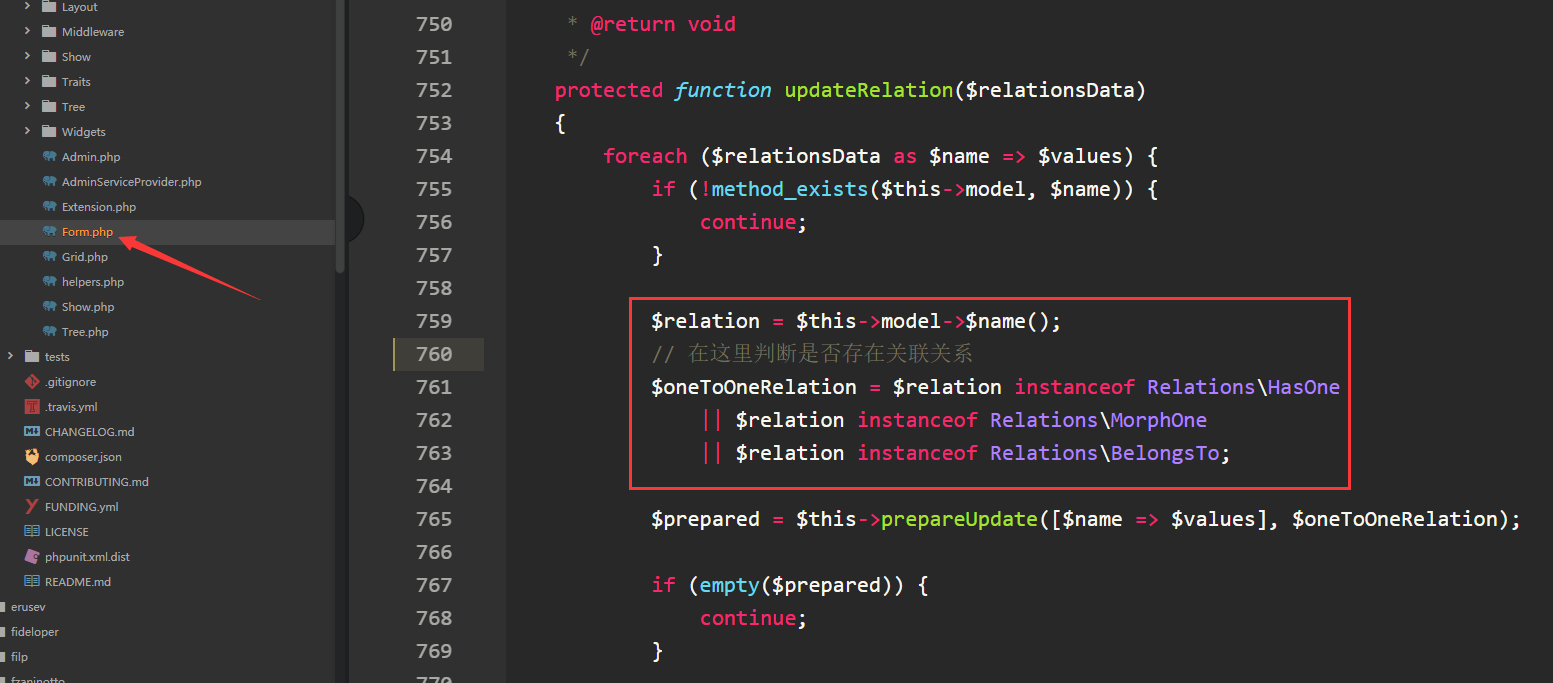Open the .travis.yml file

point(71,407)
